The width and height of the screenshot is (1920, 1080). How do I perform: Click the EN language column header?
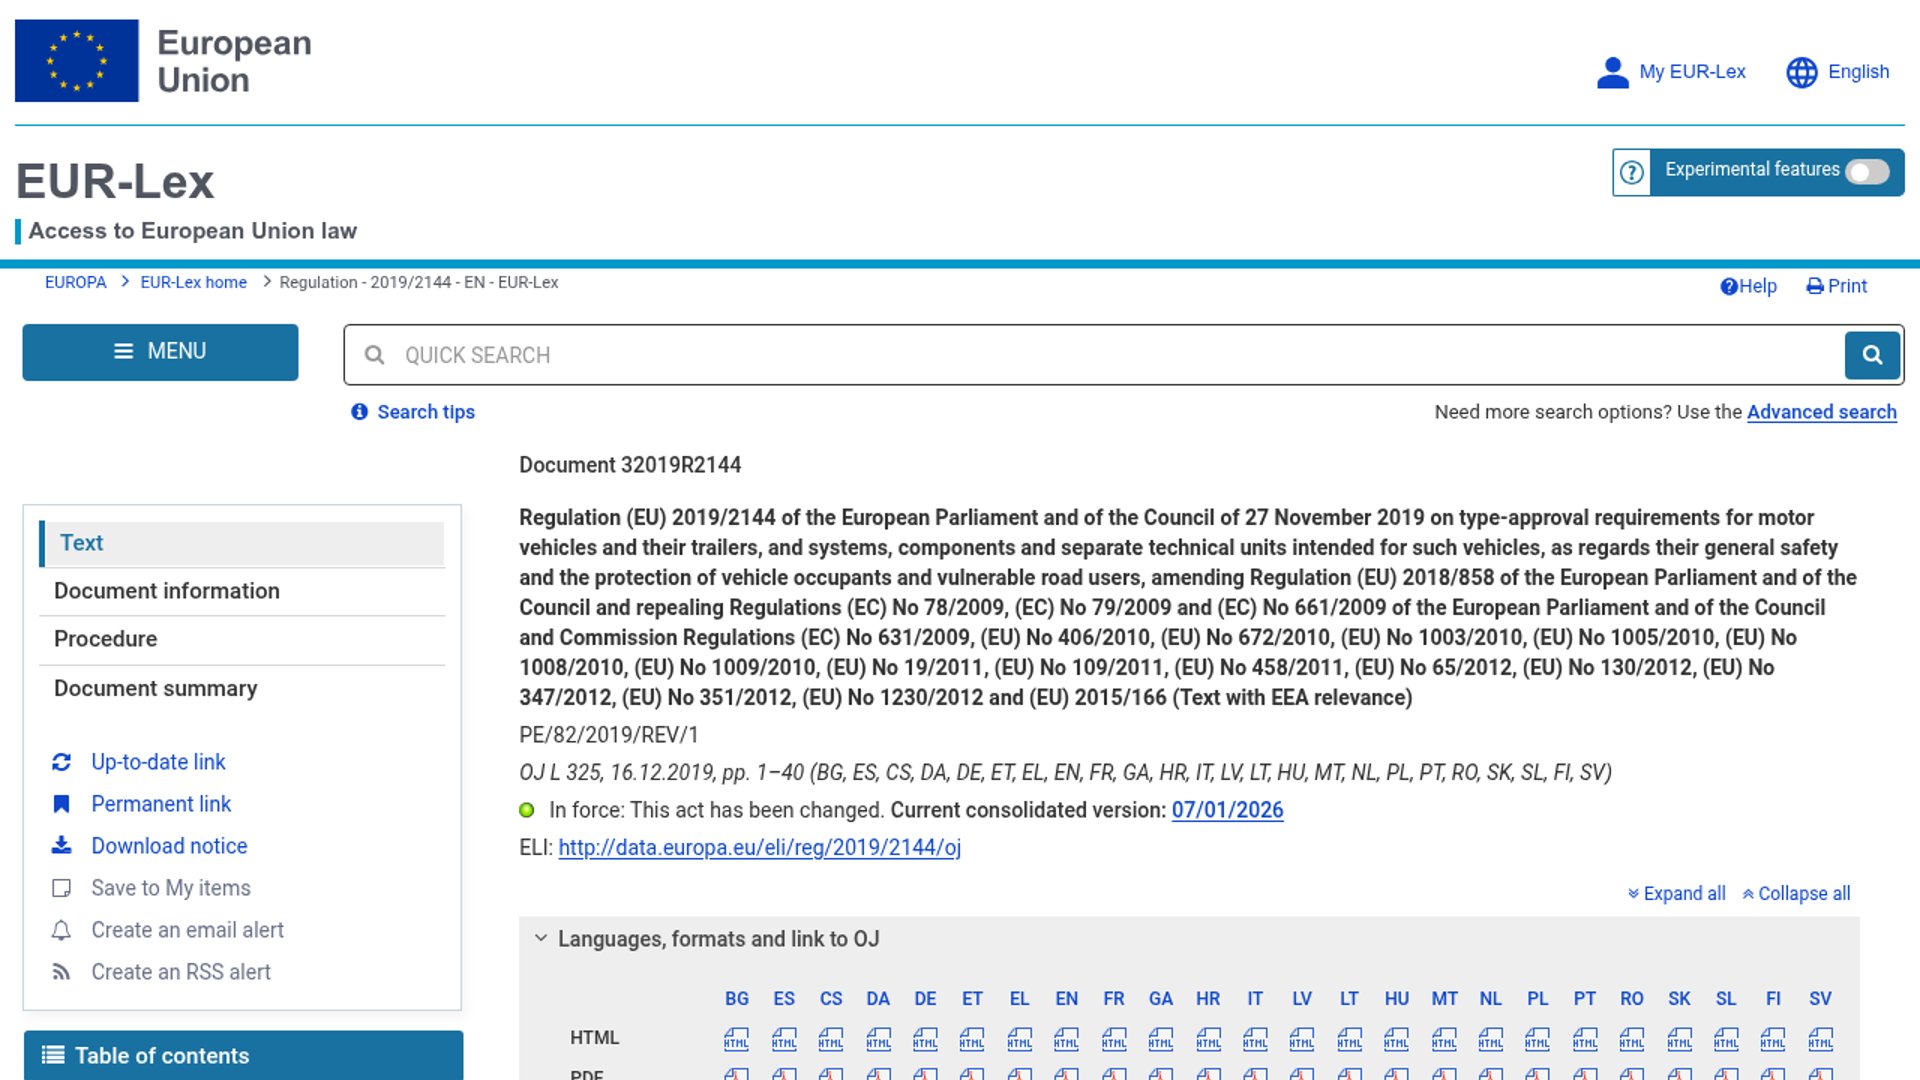point(1066,999)
